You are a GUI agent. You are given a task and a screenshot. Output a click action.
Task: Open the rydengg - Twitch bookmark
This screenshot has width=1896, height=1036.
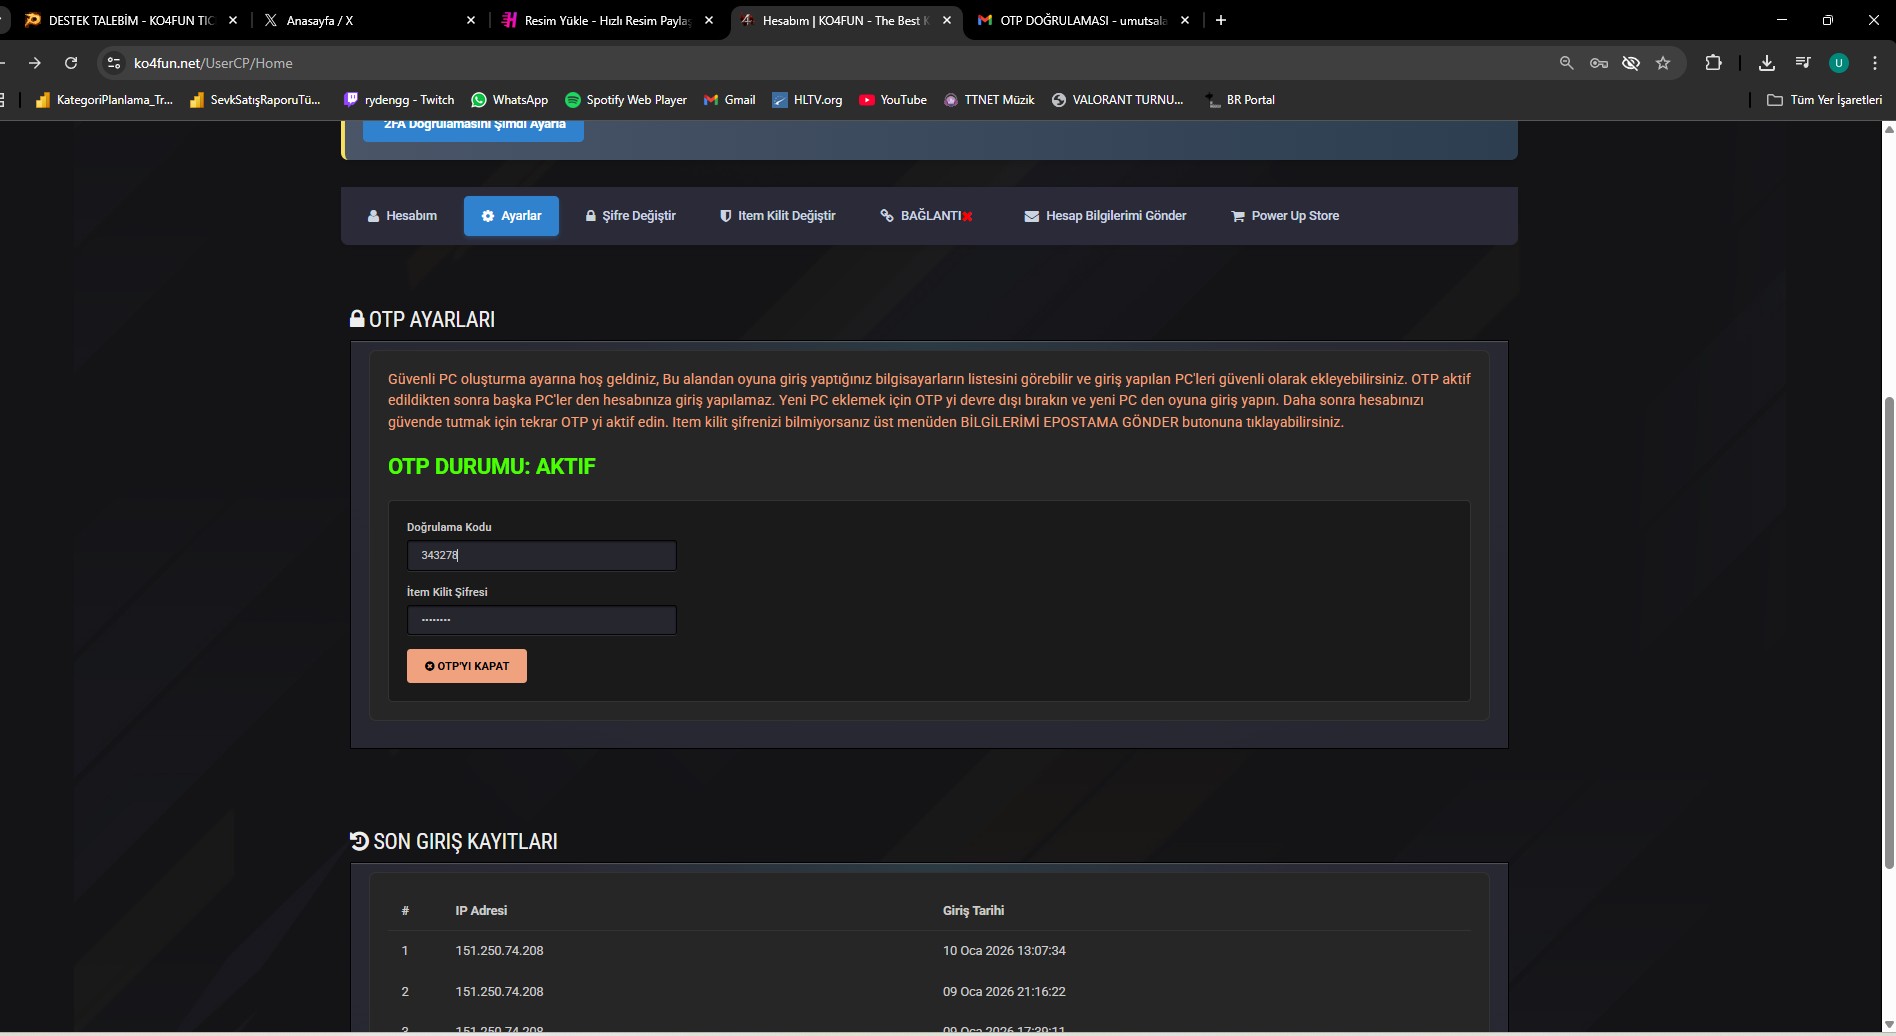[x=399, y=100]
